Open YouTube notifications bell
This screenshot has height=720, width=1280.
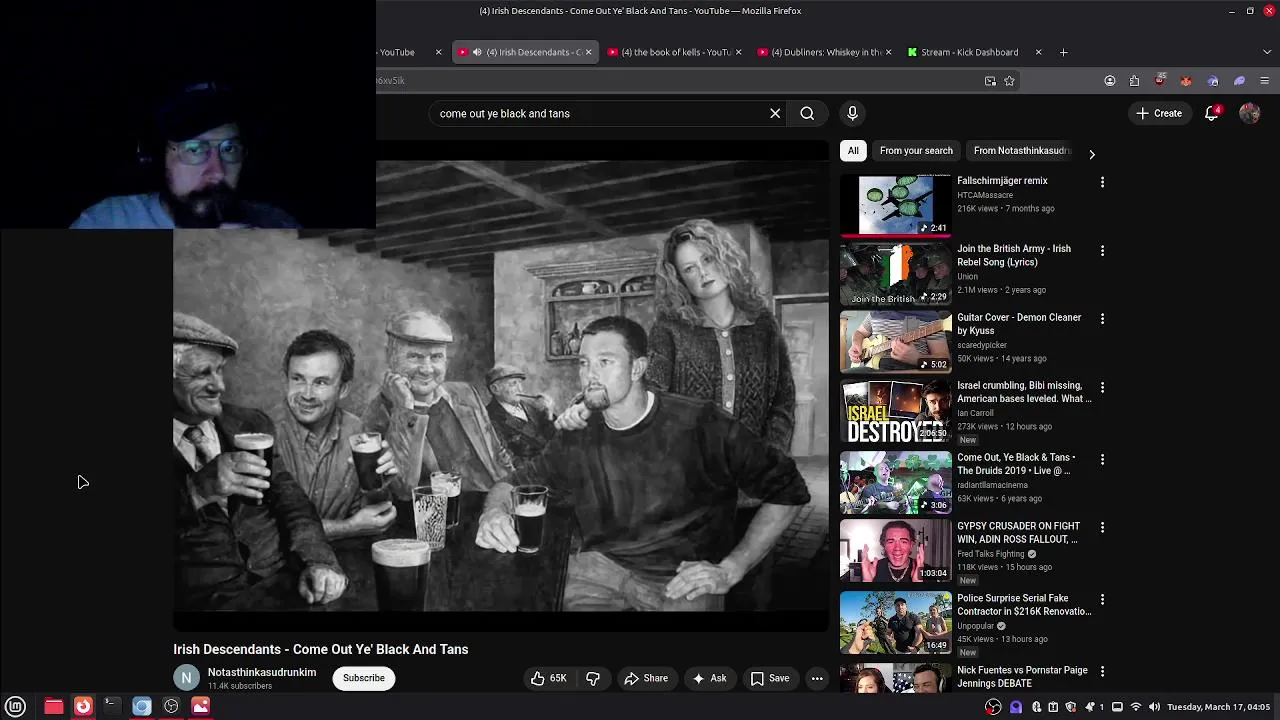pyautogui.click(x=1212, y=113)
